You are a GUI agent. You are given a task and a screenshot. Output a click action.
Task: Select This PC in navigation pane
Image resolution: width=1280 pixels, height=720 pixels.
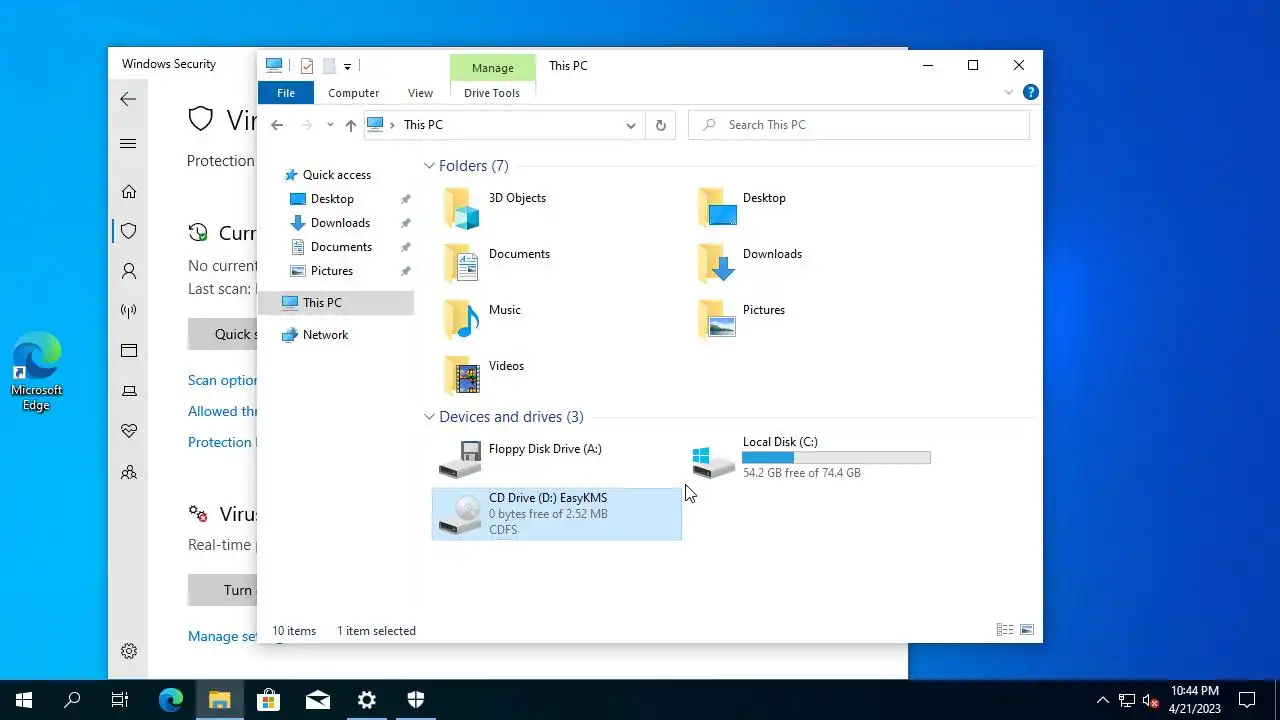tap(336, 303)
